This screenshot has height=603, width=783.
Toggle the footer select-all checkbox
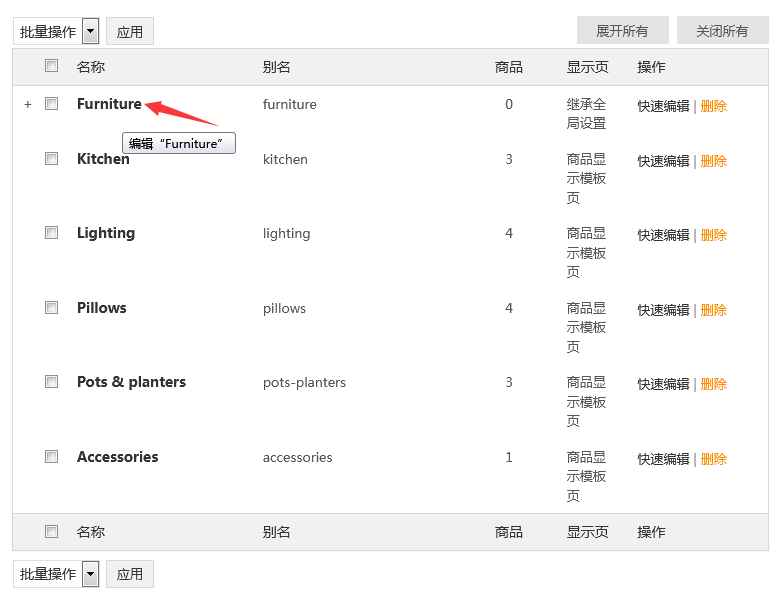52,532
